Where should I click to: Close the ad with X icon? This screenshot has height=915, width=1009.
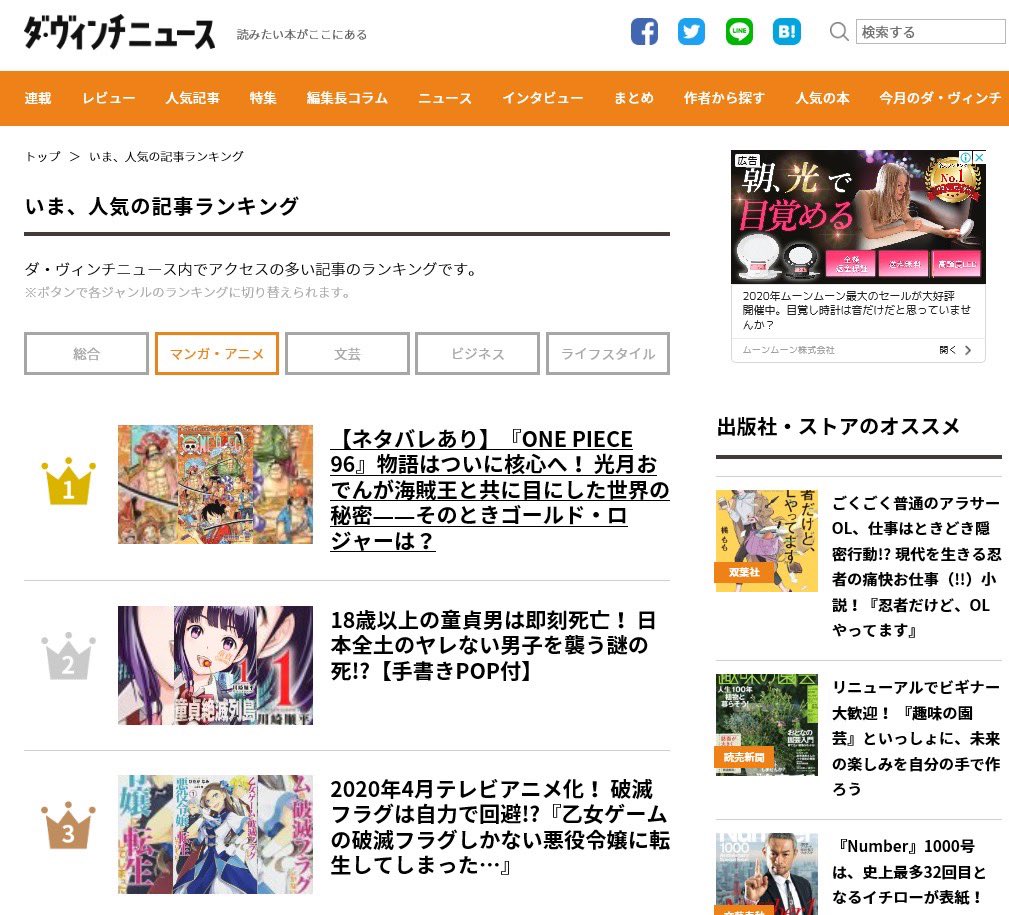pos(979,157)
